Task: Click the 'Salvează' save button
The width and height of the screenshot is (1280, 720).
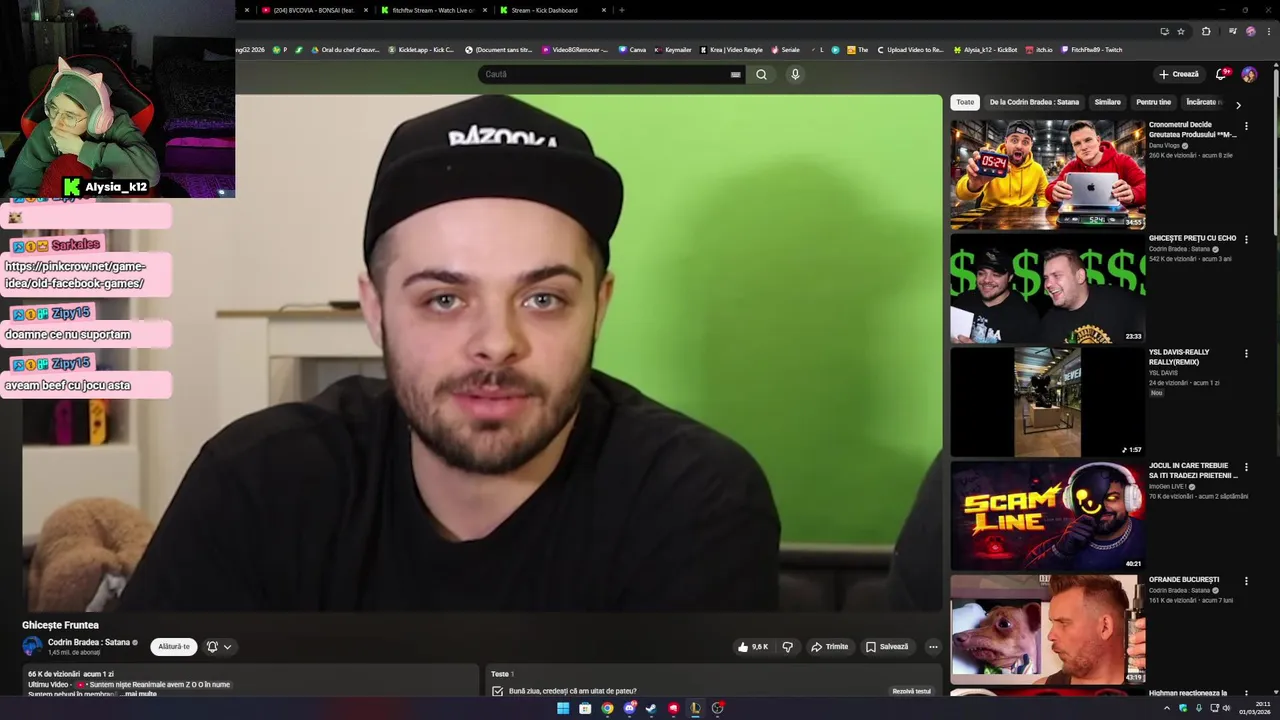Action: click(887, 647)
